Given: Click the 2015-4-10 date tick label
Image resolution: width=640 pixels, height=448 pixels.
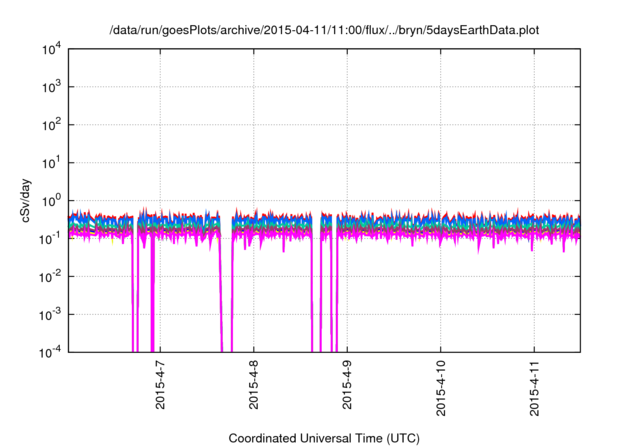Looking at the screenshot, I should click(x=440, y=388).
